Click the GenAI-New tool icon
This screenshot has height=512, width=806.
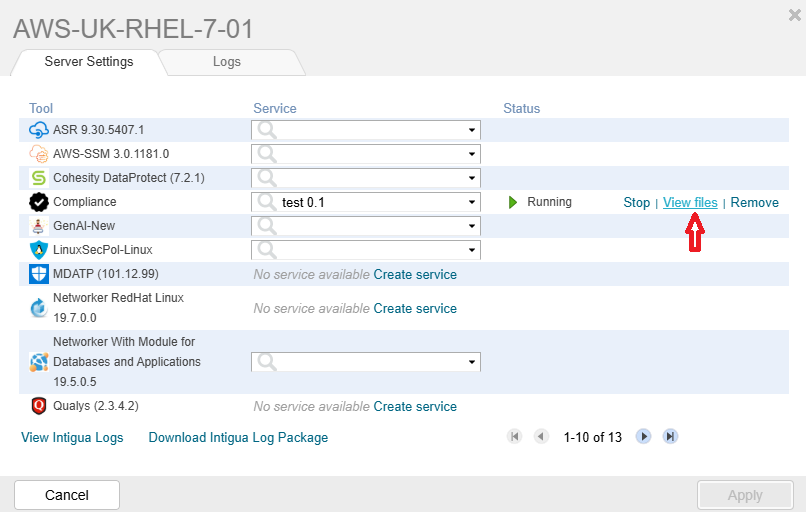click(x=38, y=226)
